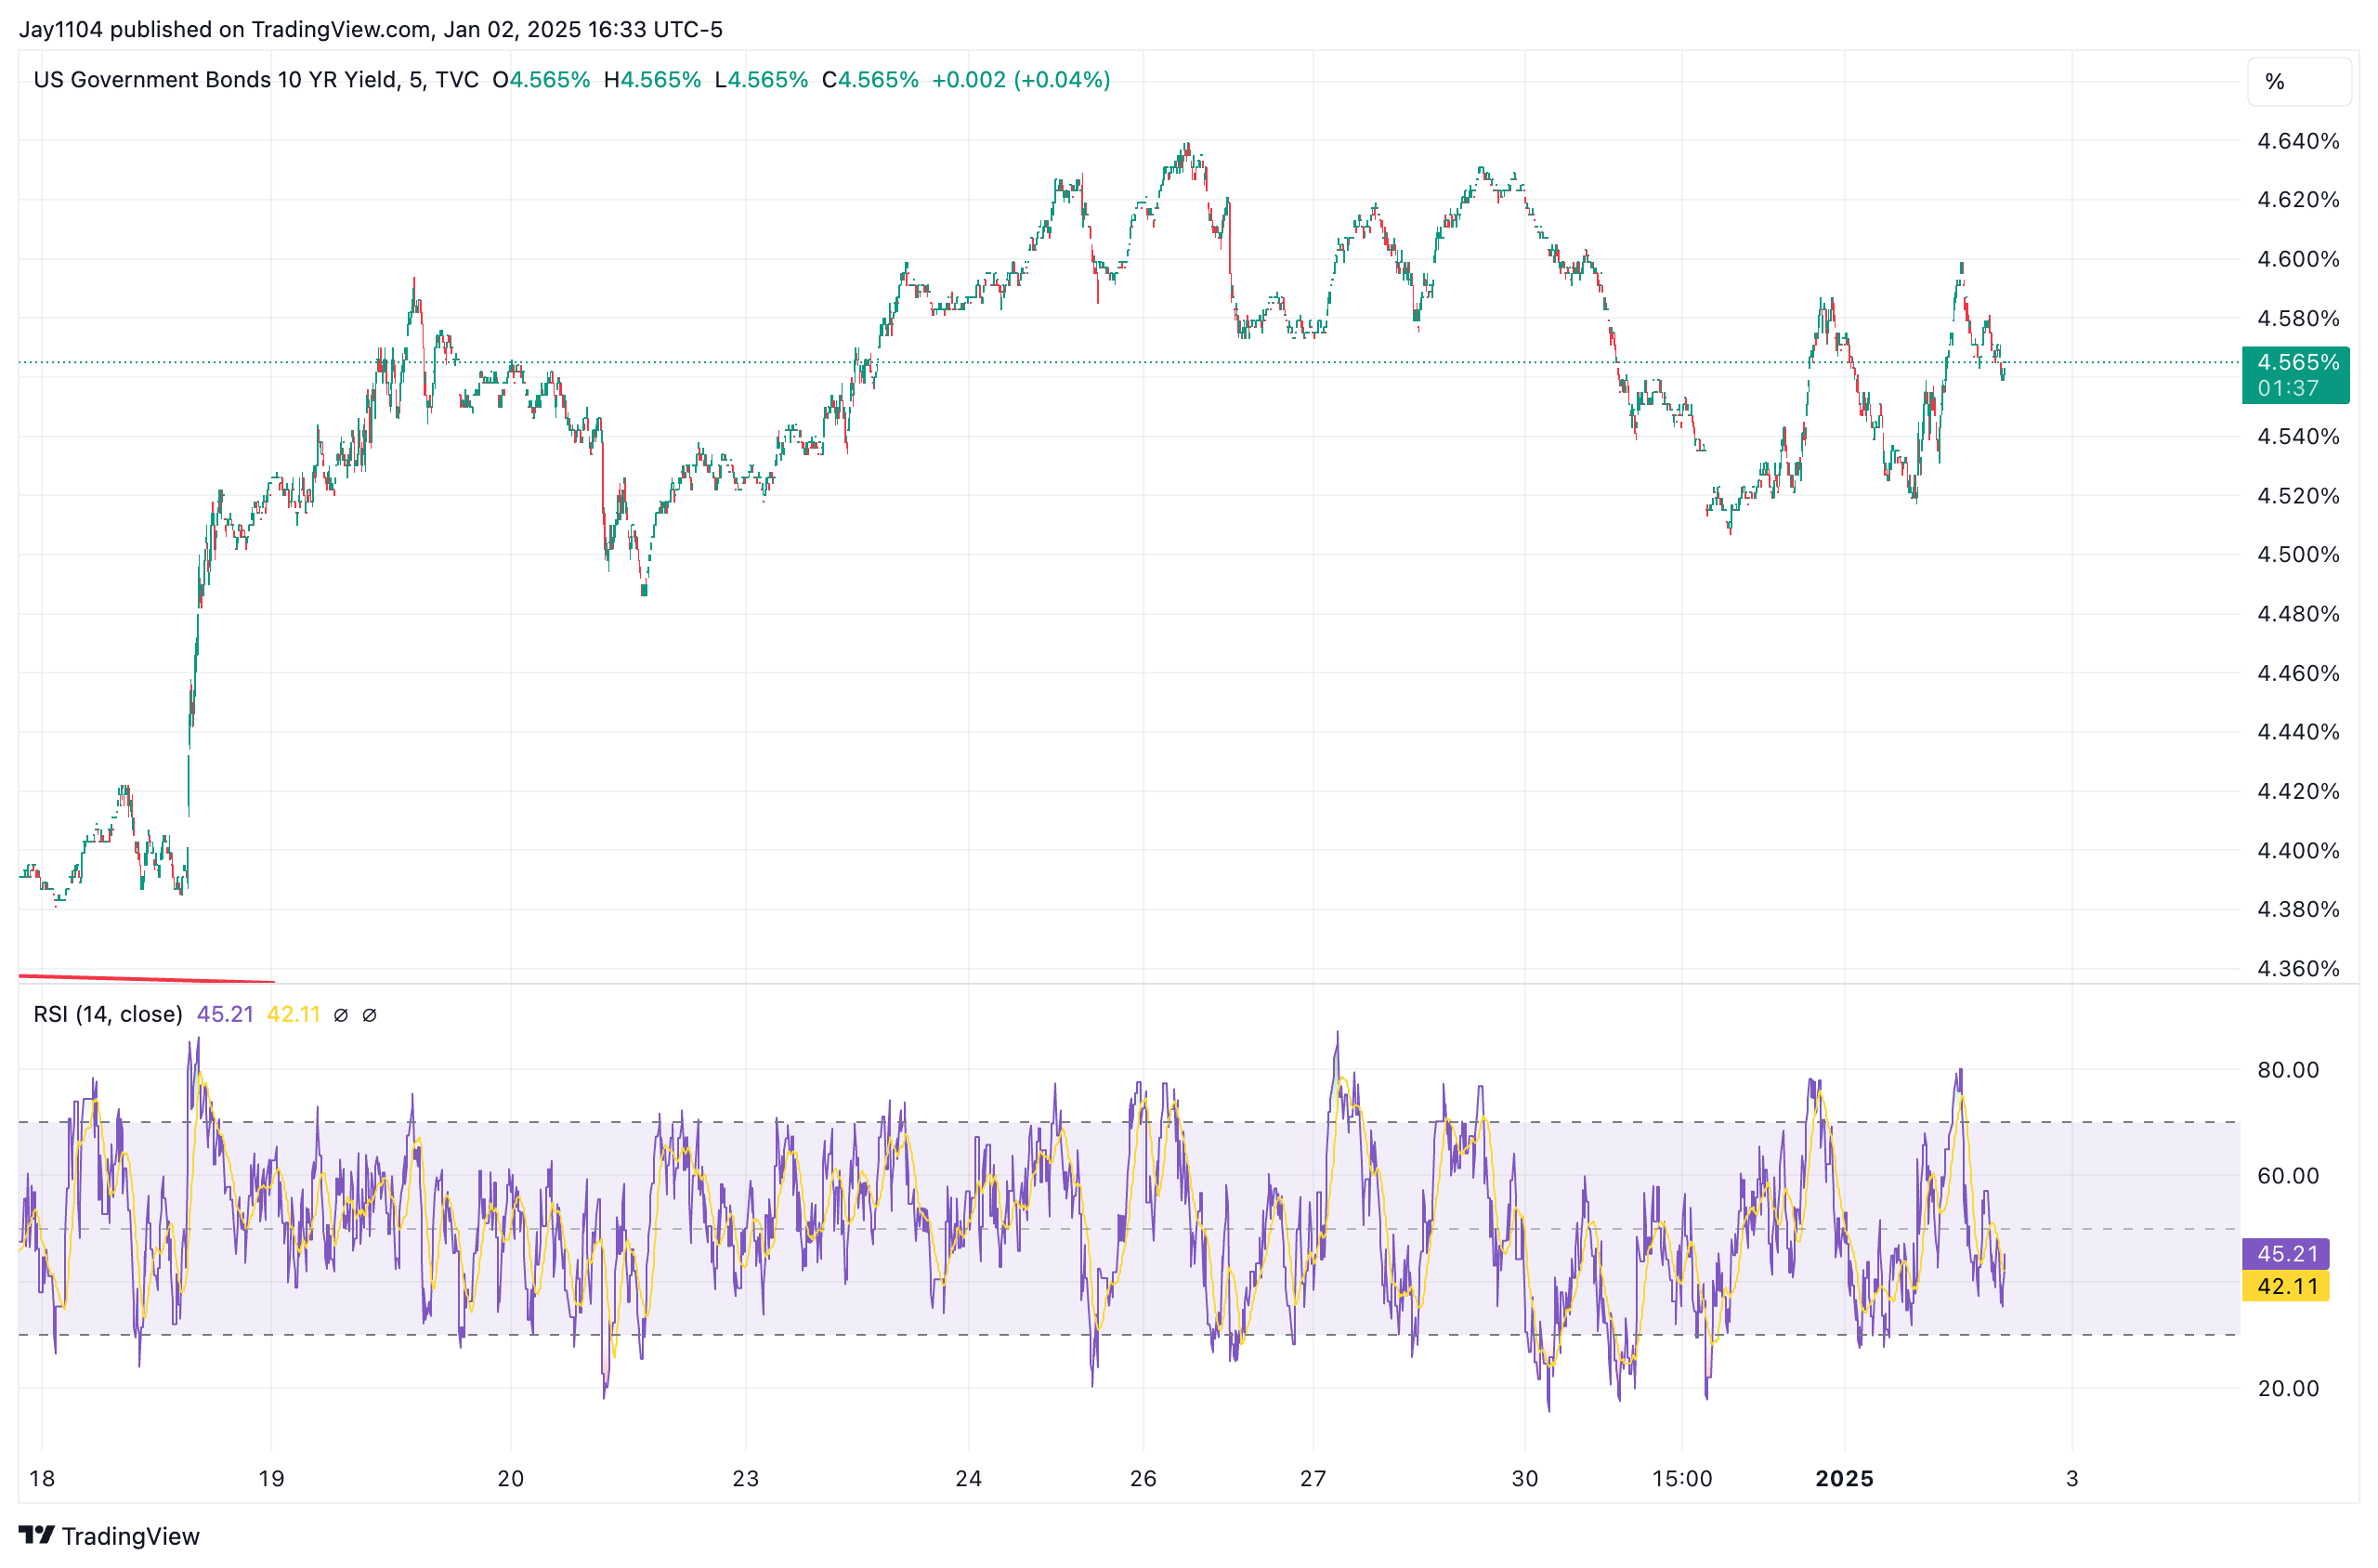The image size is (2378, 1568).
Task: Click the 4.440% price axis label
Action: click(2298, 732)
